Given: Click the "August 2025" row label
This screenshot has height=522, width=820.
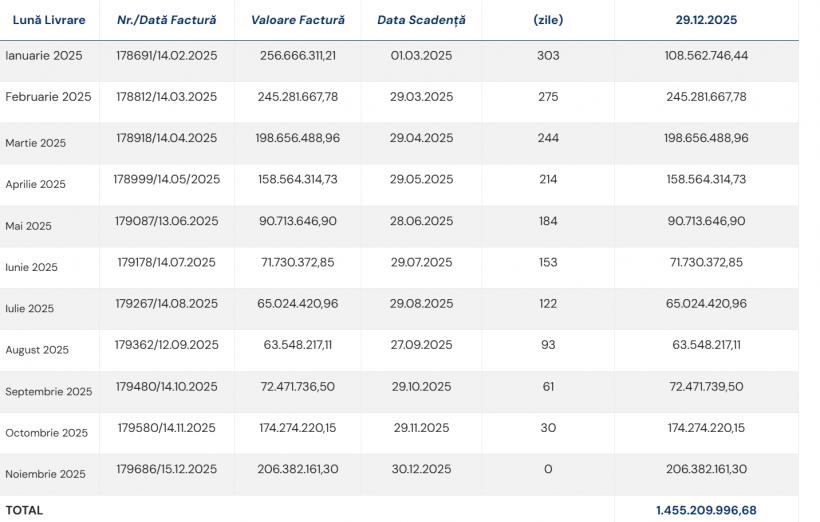Looking at the screenshot, I should pyautogui.click(x=37, y=350).
